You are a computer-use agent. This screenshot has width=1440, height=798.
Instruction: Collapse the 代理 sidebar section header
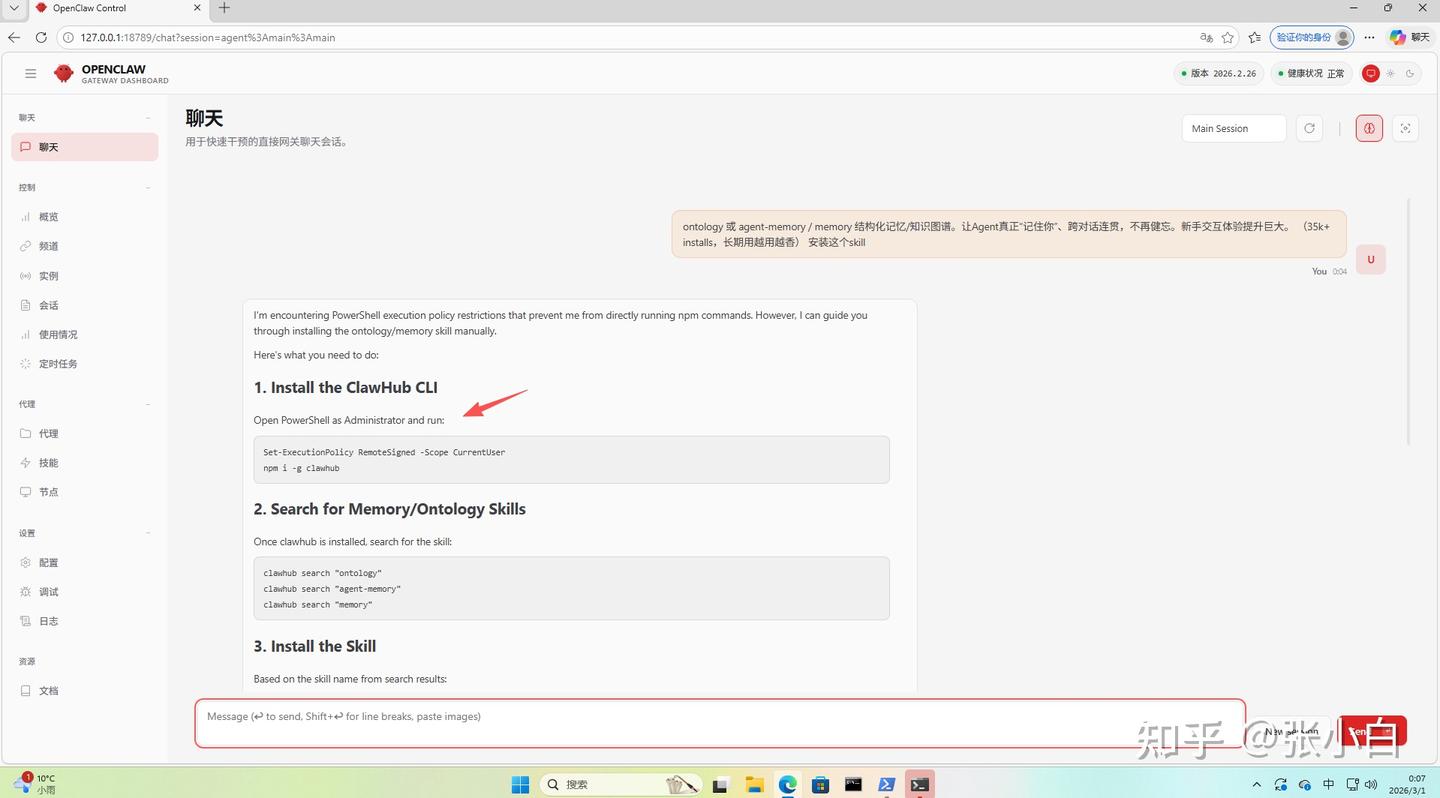tap(148, 405)
